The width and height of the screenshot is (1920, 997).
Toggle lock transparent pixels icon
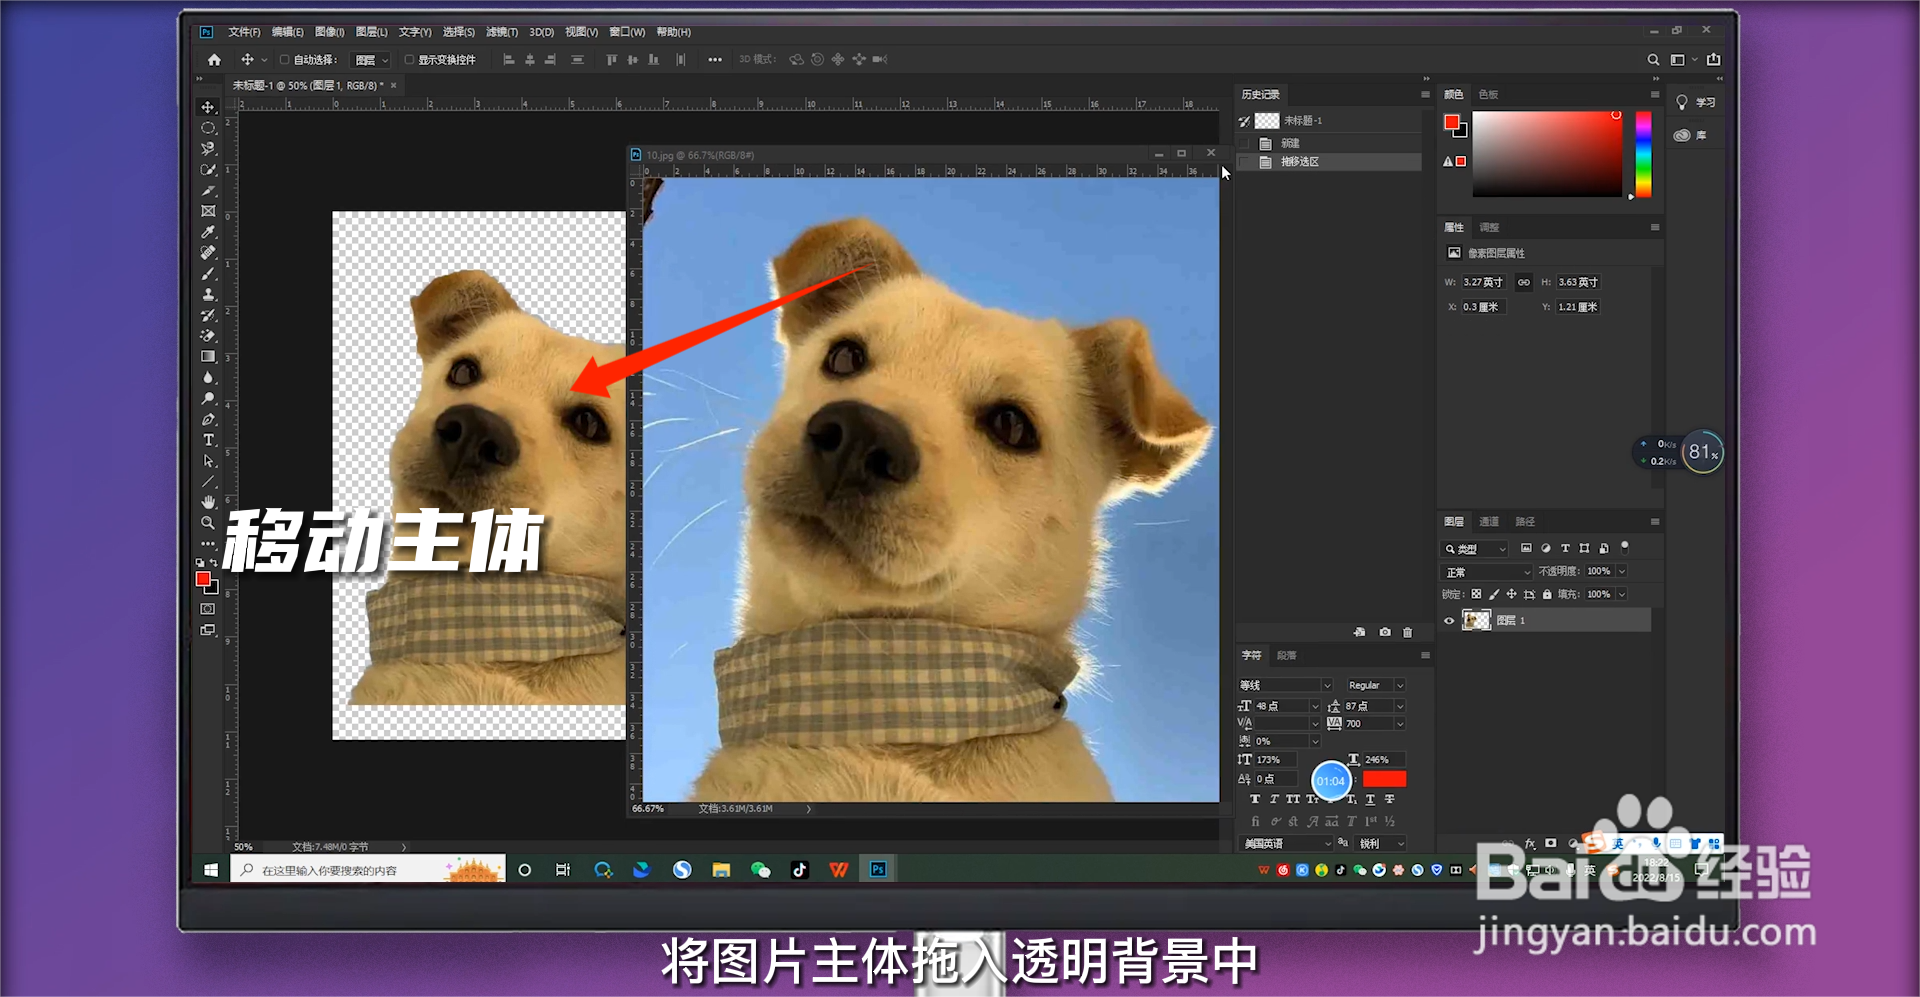[x=1476, y=594]
